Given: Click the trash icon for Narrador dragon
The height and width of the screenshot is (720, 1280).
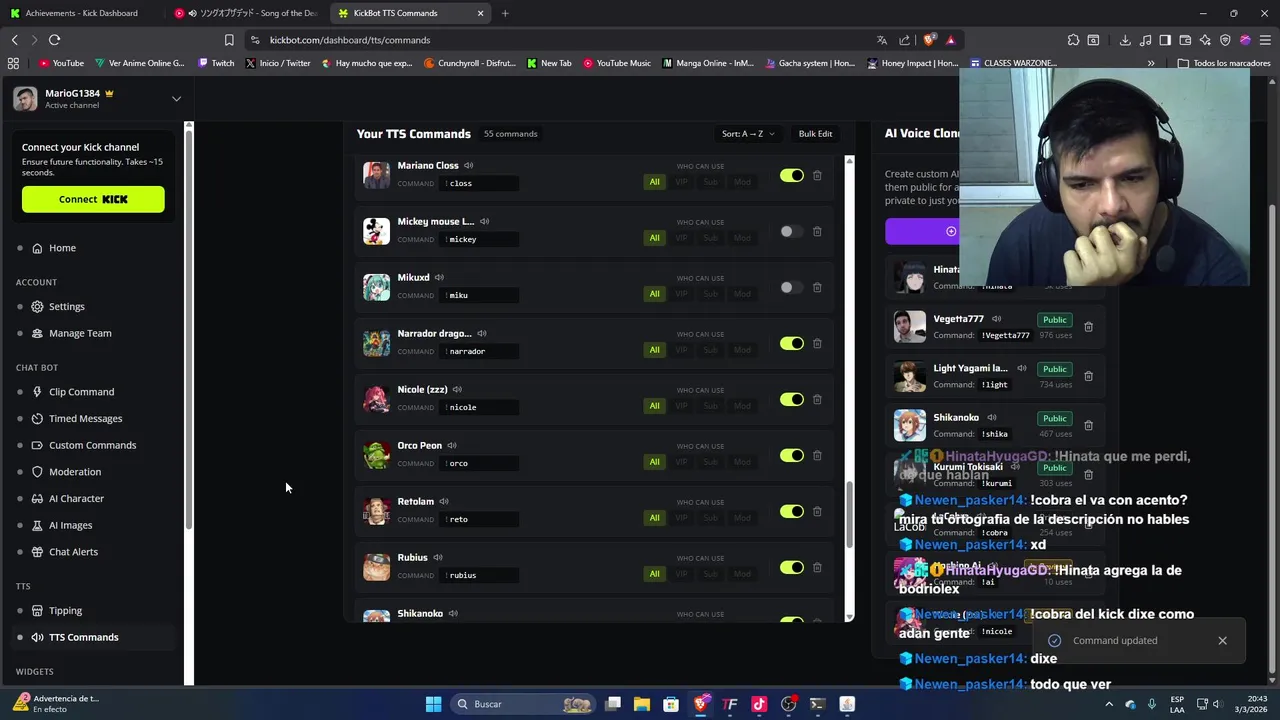Looking at the screenshot, I should click(817, 343).
